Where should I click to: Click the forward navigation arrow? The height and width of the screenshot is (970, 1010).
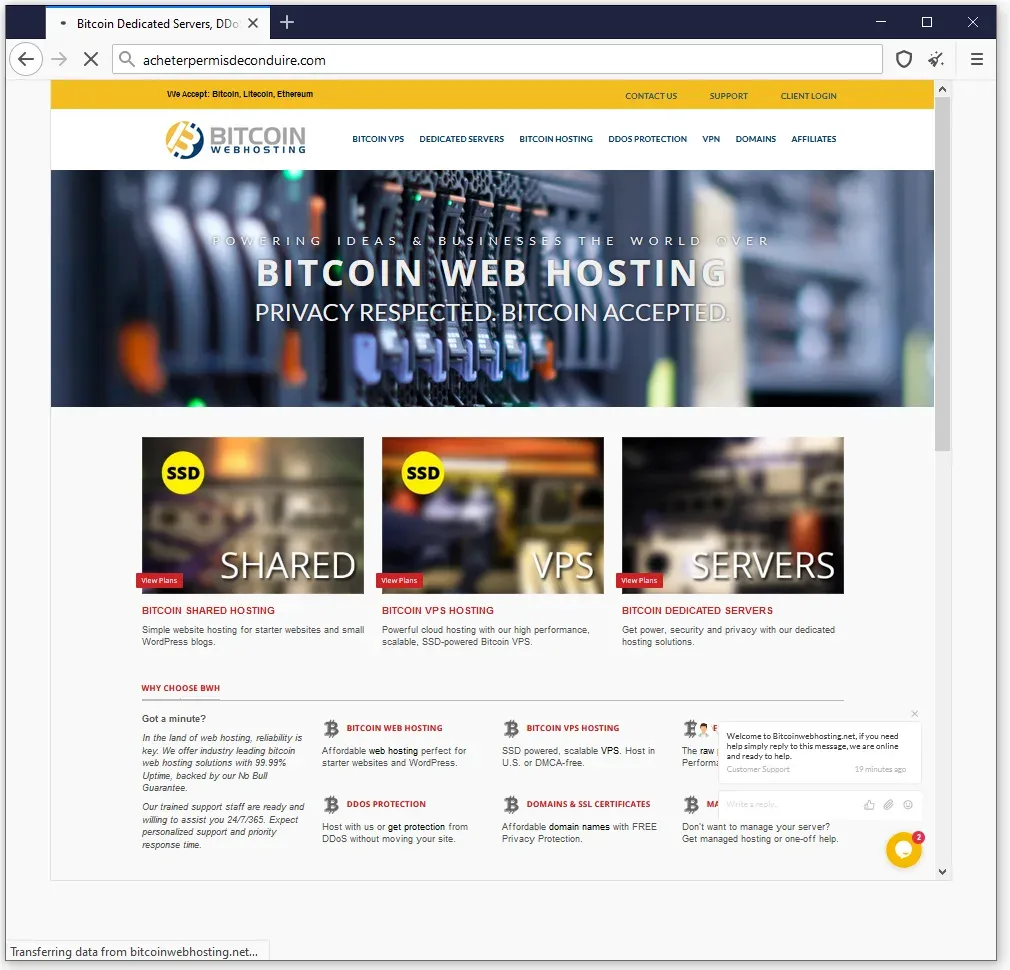pyautogui.click(x=59, y=60)
